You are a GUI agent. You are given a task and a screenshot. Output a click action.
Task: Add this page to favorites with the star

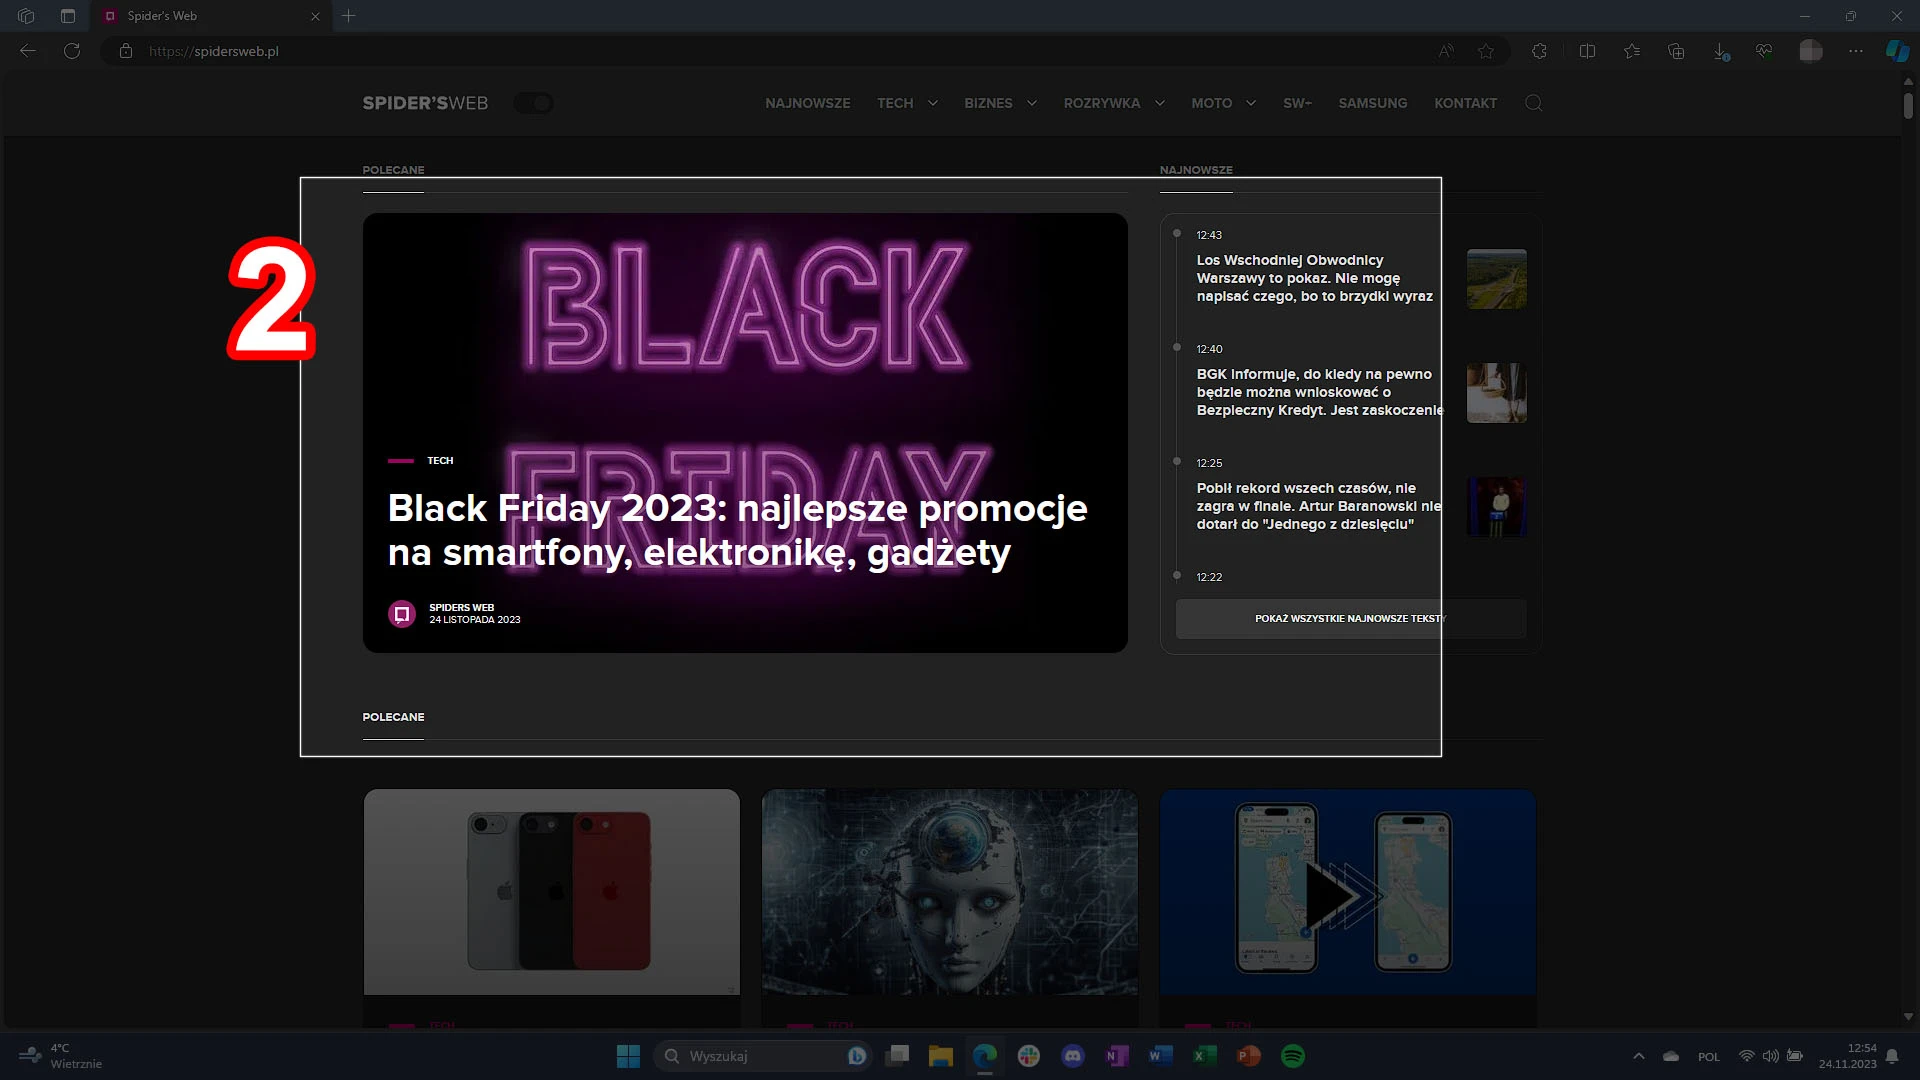click(x=1486, y=51)
